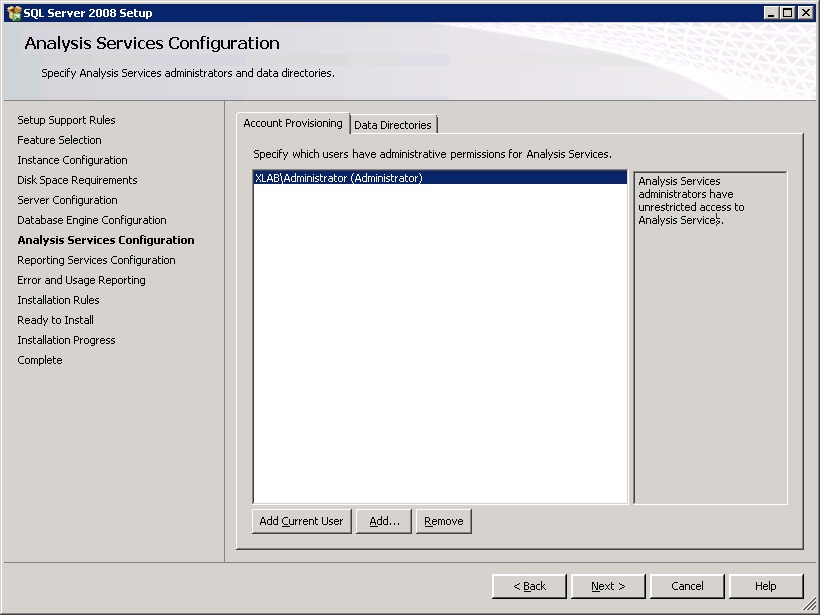The width and height of the screenshot is (820, 615).
Task: Click the 'Specify which users have administrative permissions' label
Action: (x=432, y=154)
